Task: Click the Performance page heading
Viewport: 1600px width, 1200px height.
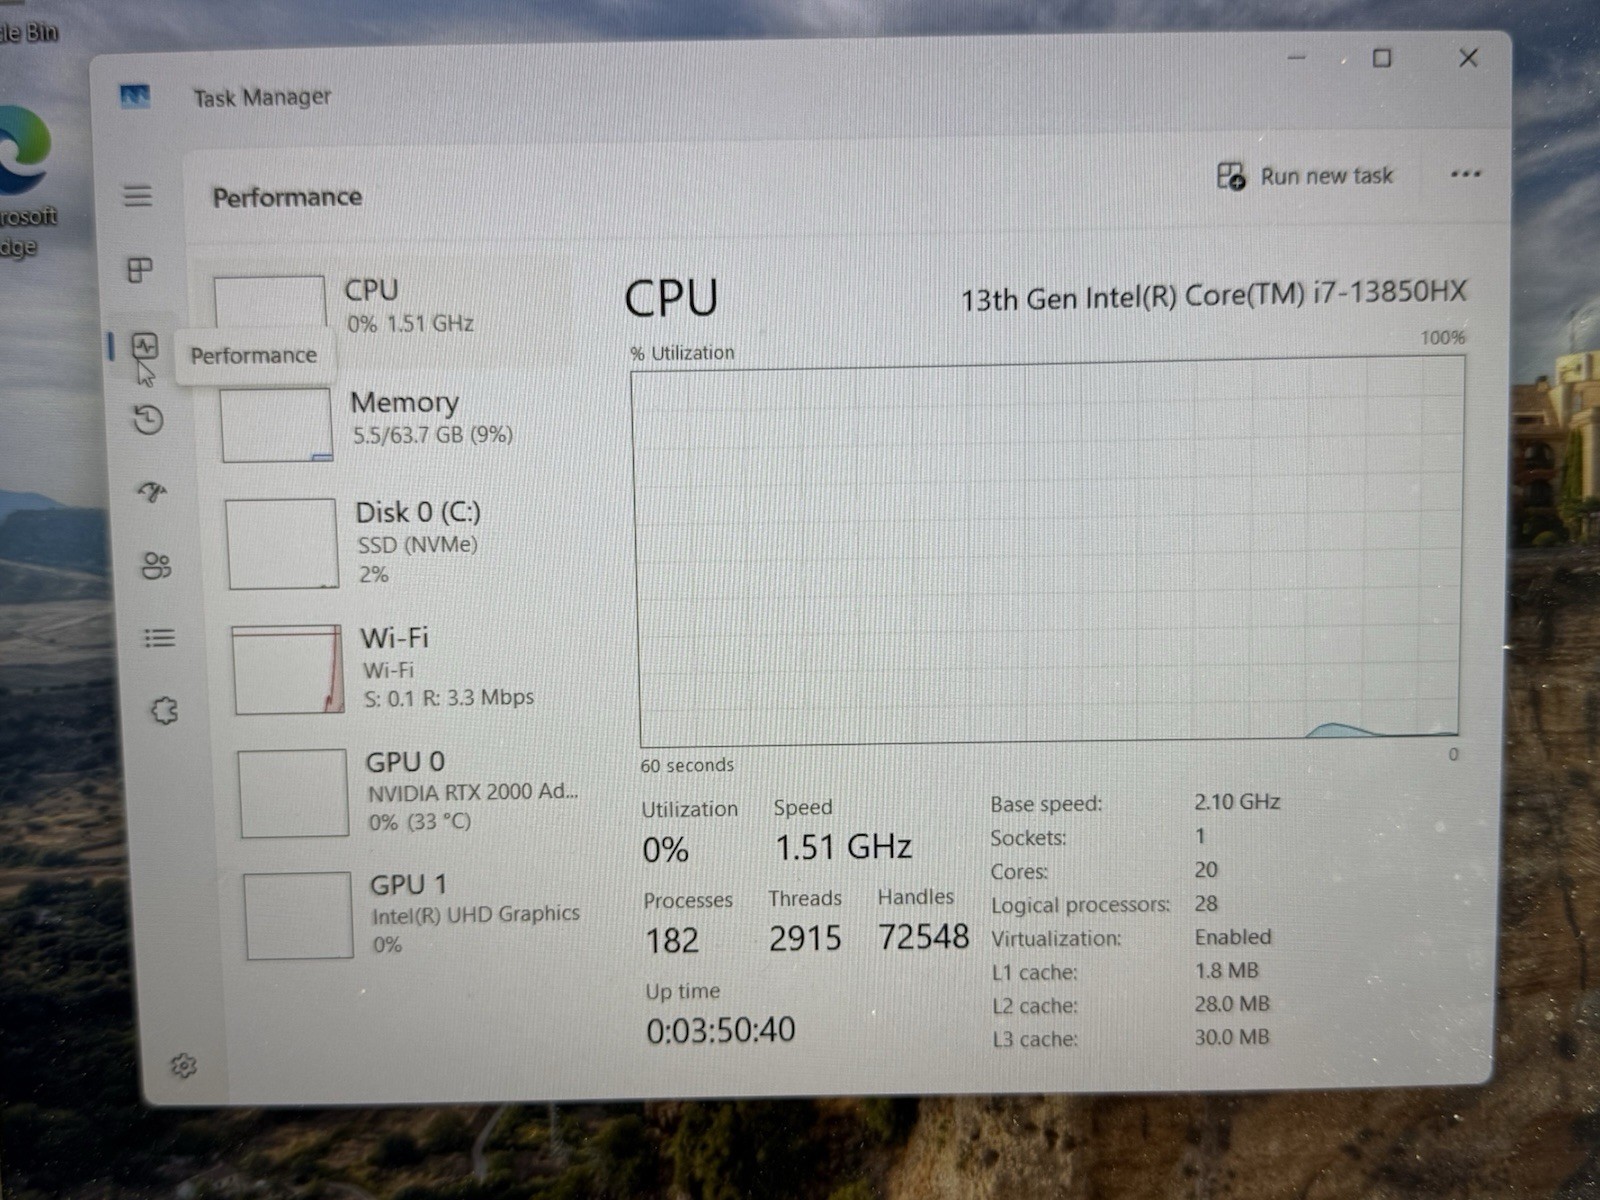Action: point(287,197)
